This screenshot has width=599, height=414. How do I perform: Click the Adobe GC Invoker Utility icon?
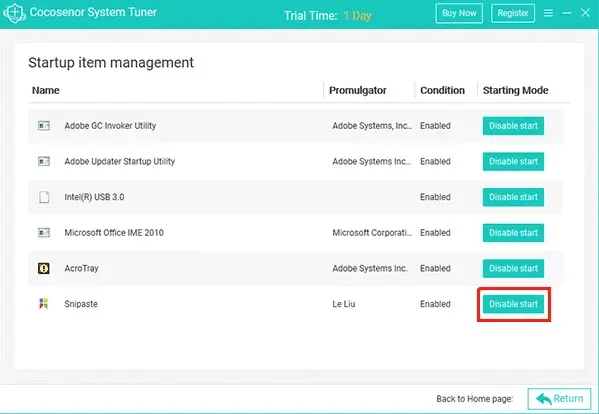click(44, 126)
